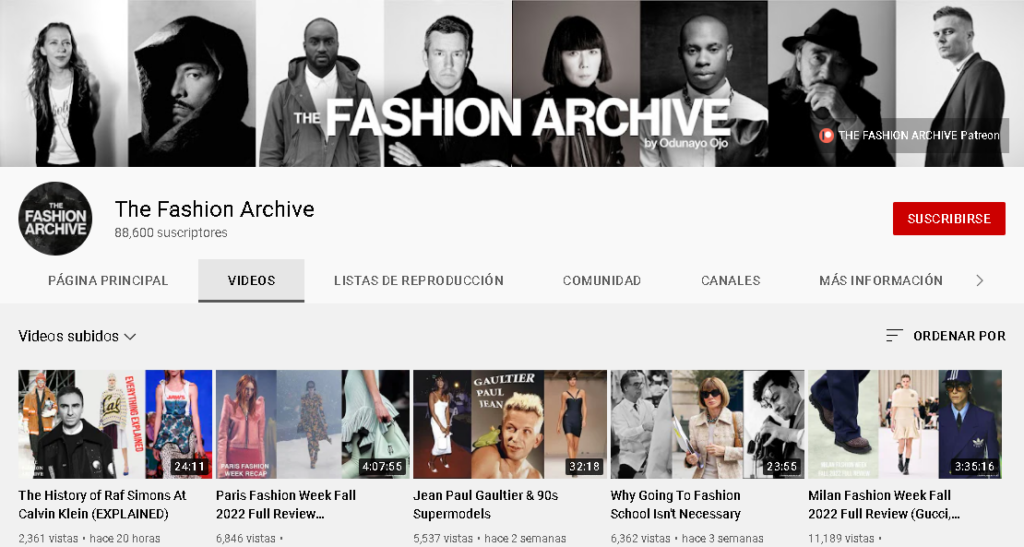Click the 6,846 vistas text

pyautogui.click(x=246, y=539)
